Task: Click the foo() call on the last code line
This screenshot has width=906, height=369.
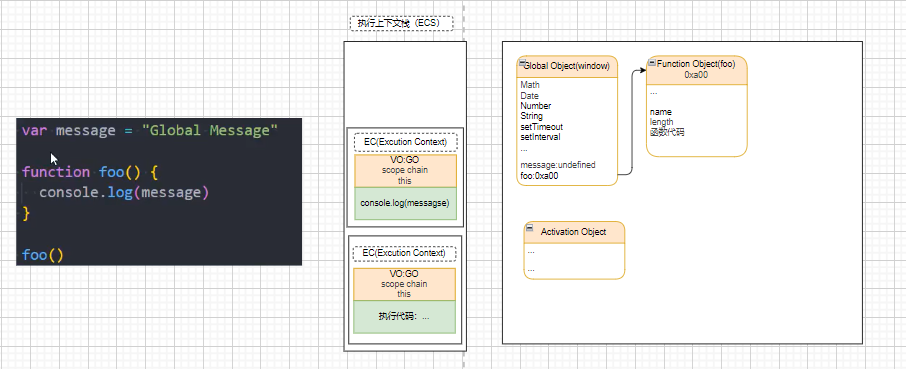Action: coord(43,255)
